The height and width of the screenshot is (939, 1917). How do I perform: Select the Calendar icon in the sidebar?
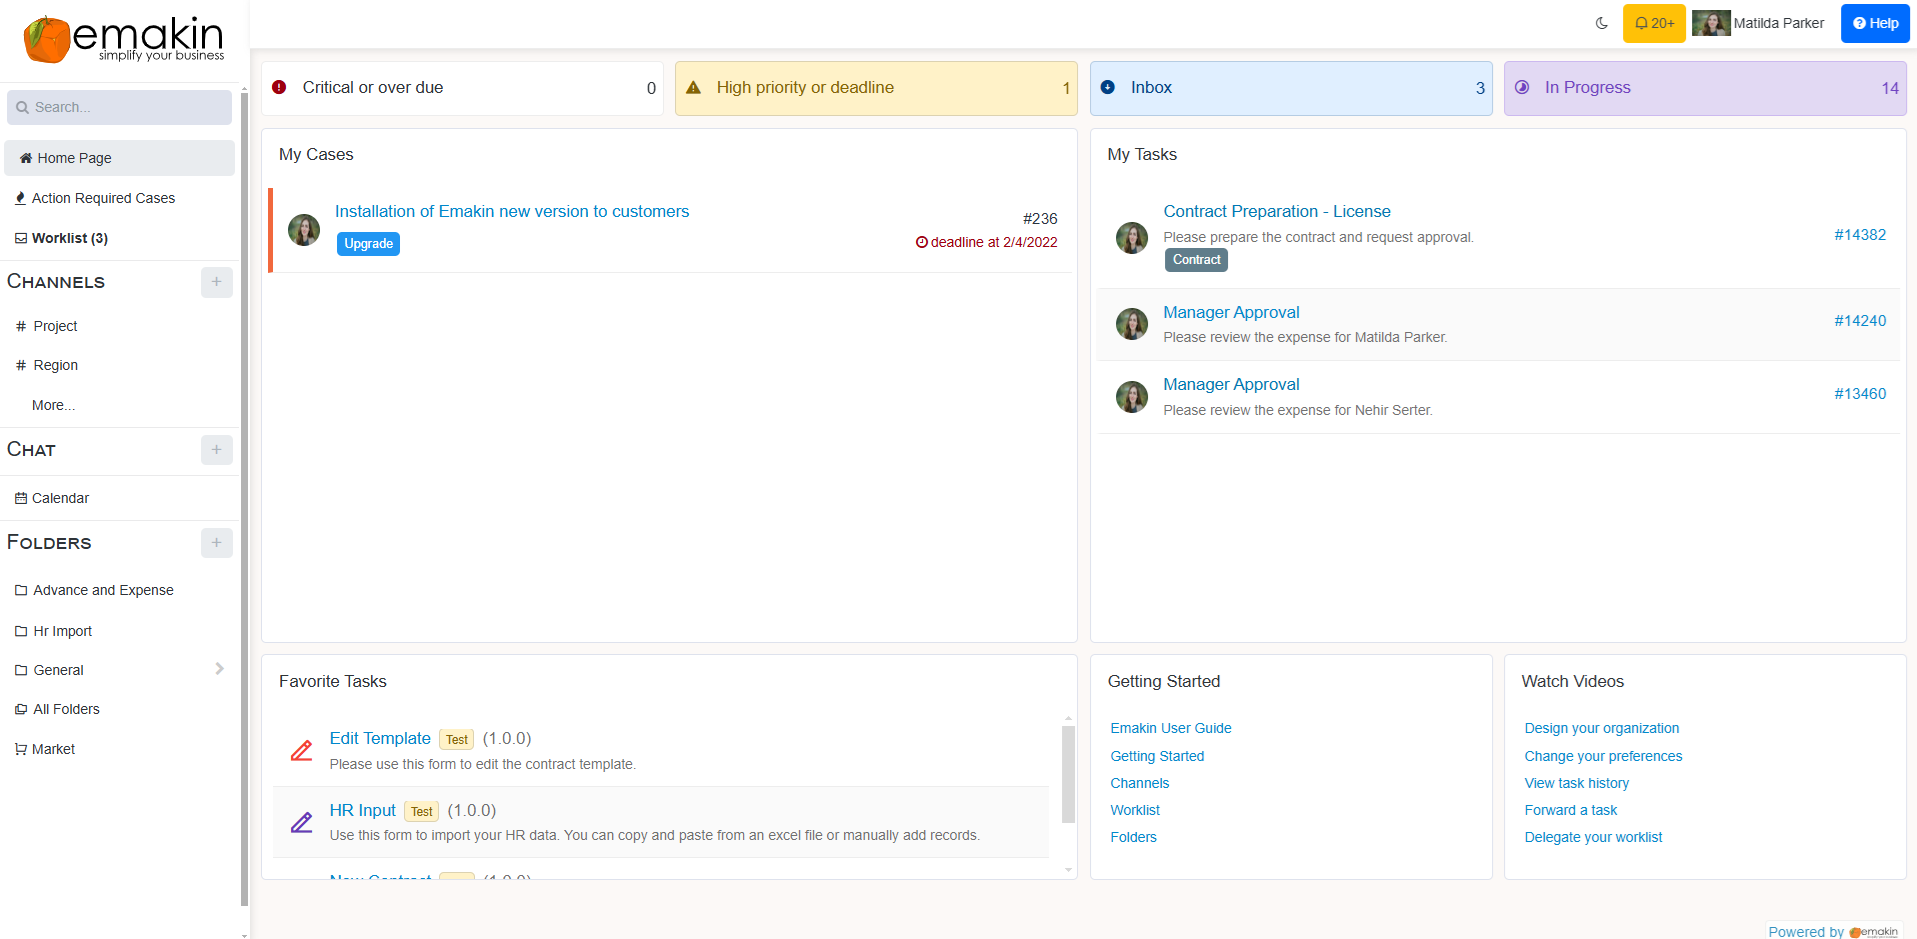tap(20, 497)
